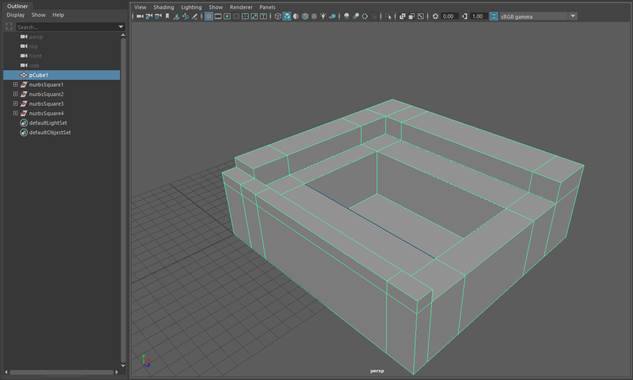Click the use all lights bulb icon
This screenshot has height=380, width=633.
click(323, 17)
